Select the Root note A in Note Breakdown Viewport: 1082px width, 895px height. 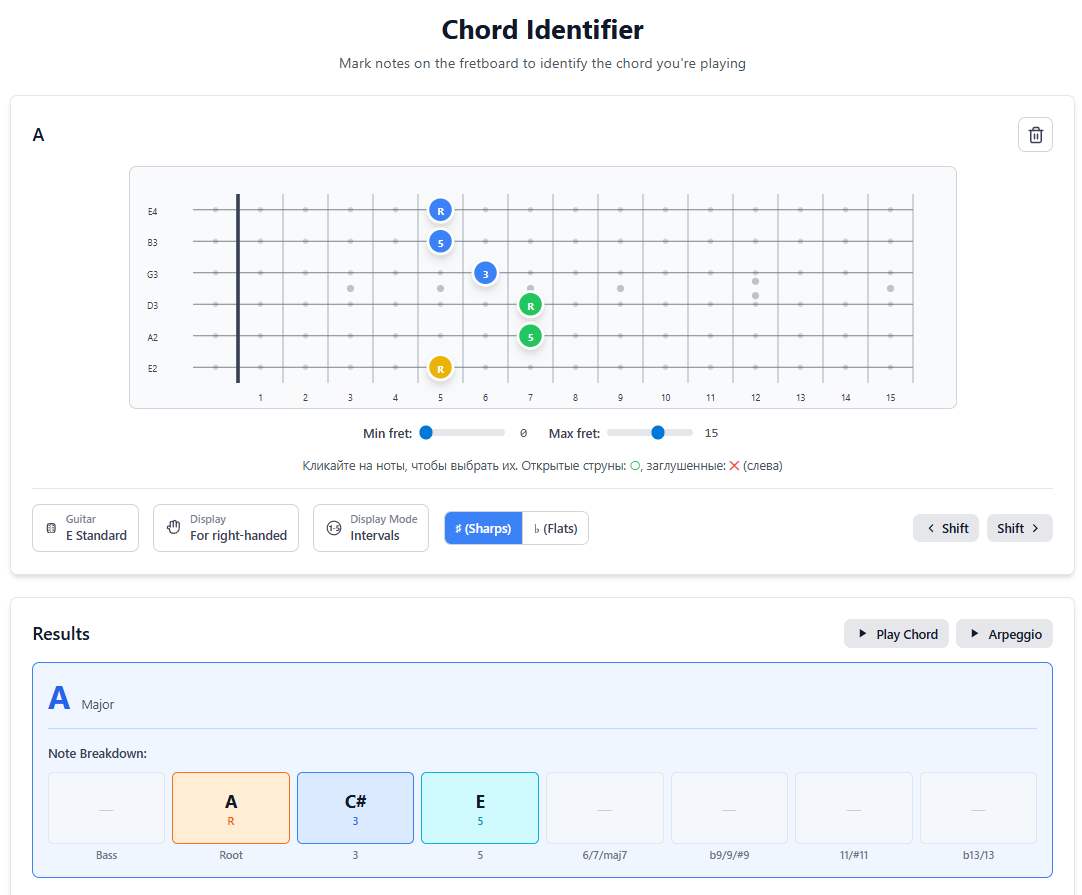(231, 807)
